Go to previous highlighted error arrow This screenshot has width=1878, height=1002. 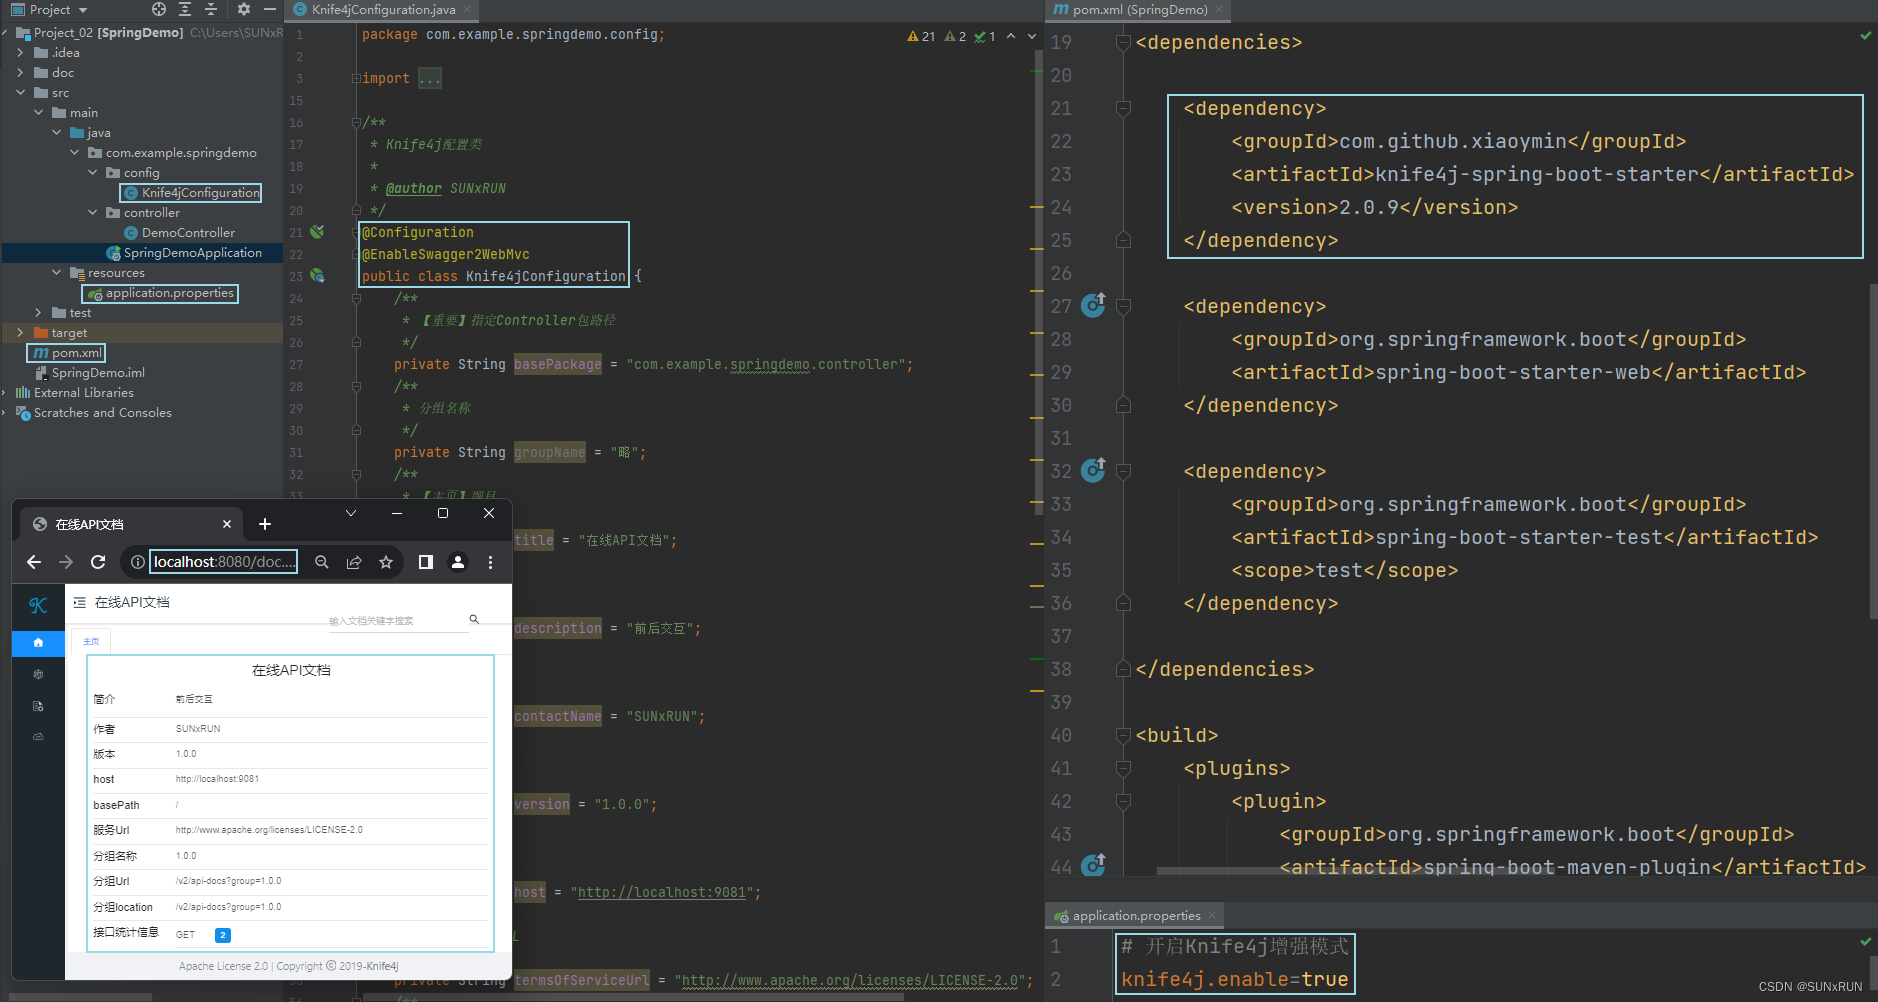click(1011, 36)
